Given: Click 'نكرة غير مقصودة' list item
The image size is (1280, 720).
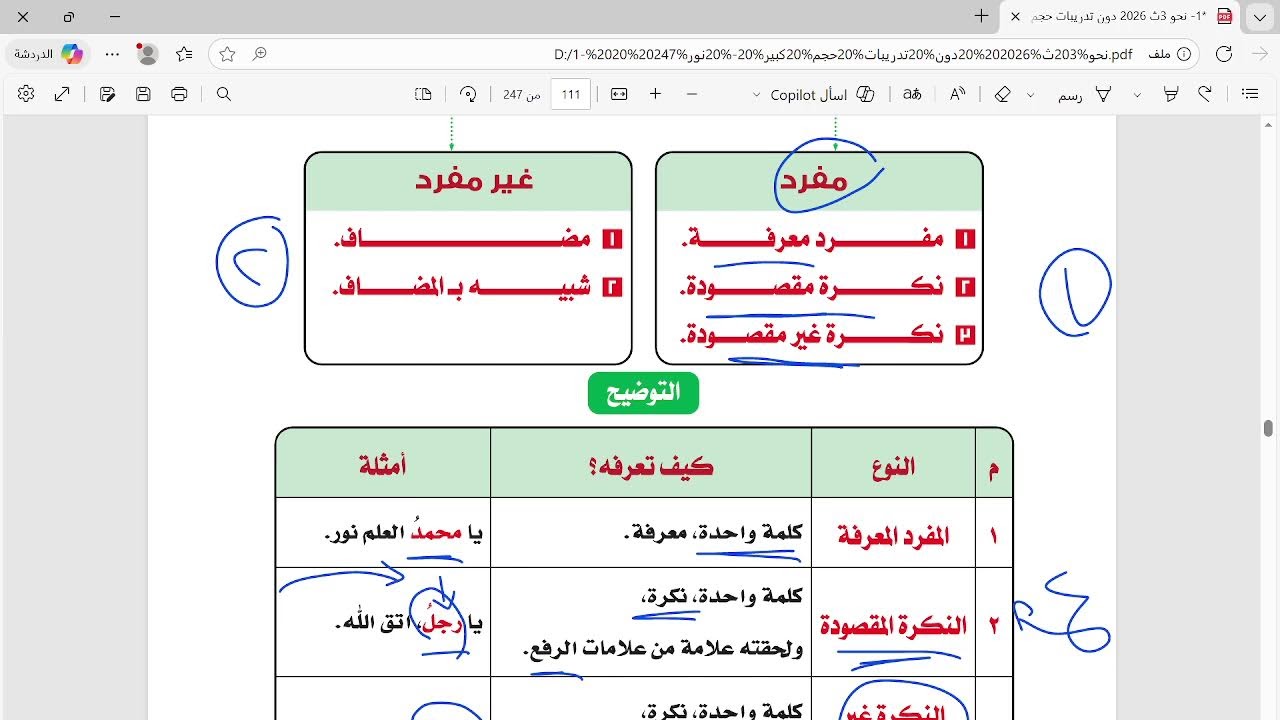Looking at the screenshot, I should [812, 335].
